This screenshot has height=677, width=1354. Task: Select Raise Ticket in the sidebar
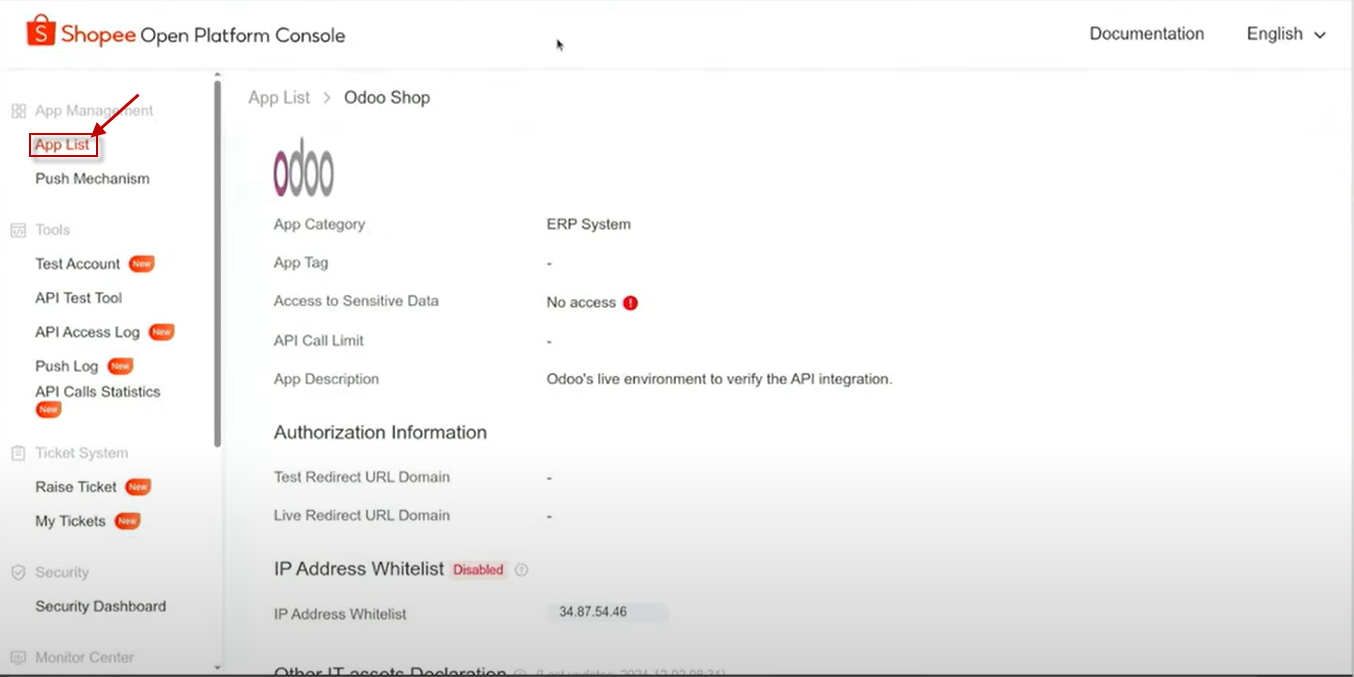click(76, 487)
